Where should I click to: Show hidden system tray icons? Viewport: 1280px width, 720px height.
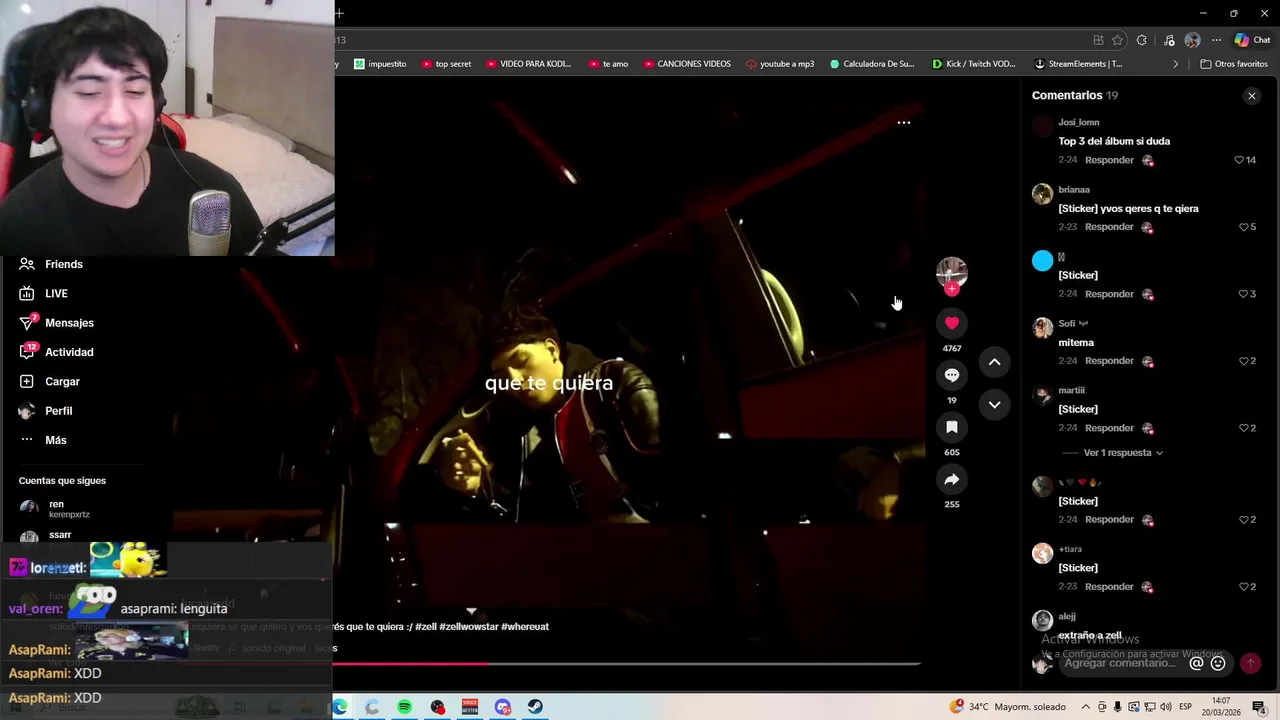[1085, 707]
